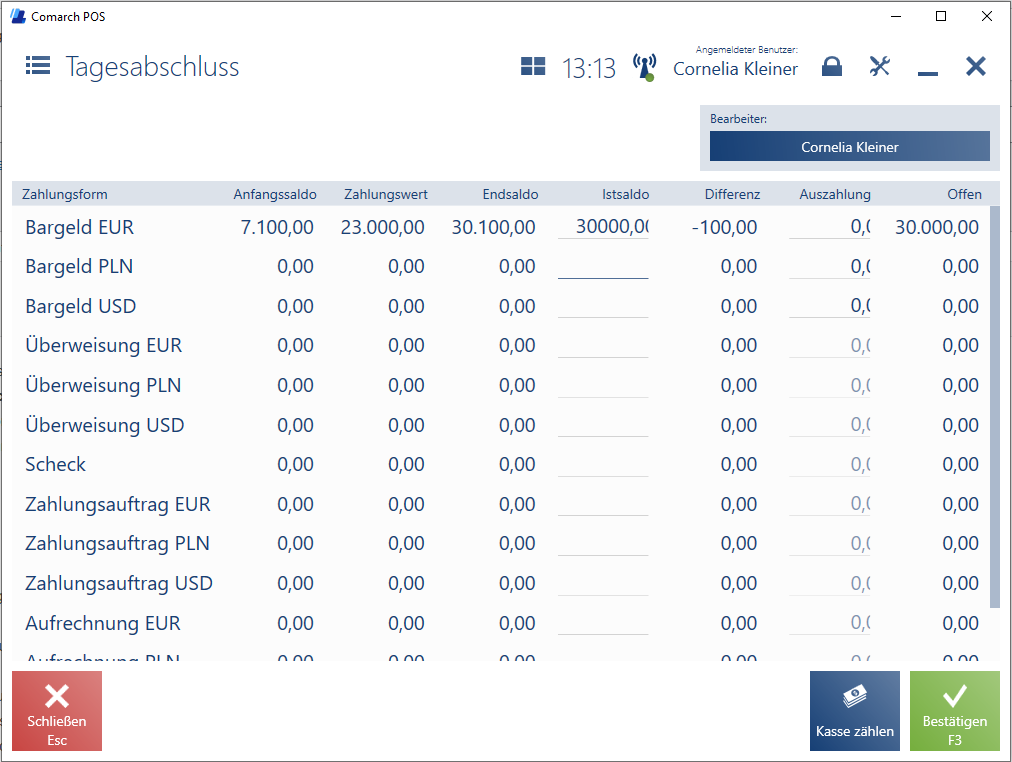The image size is (1012, 762).
Task: Click the Istsaldo column header
Action: tap(625, 194)
